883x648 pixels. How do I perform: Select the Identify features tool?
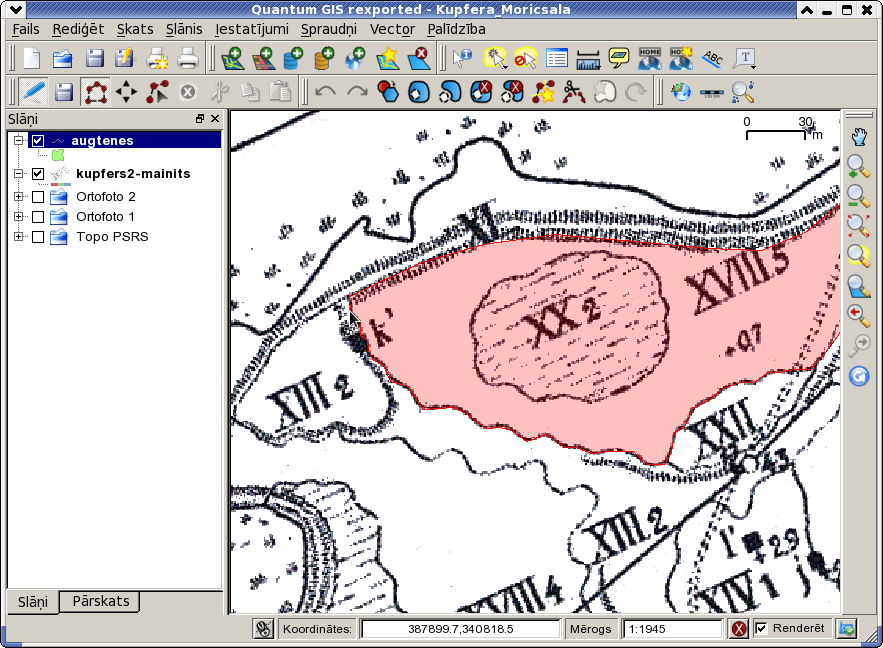point(462,58)
